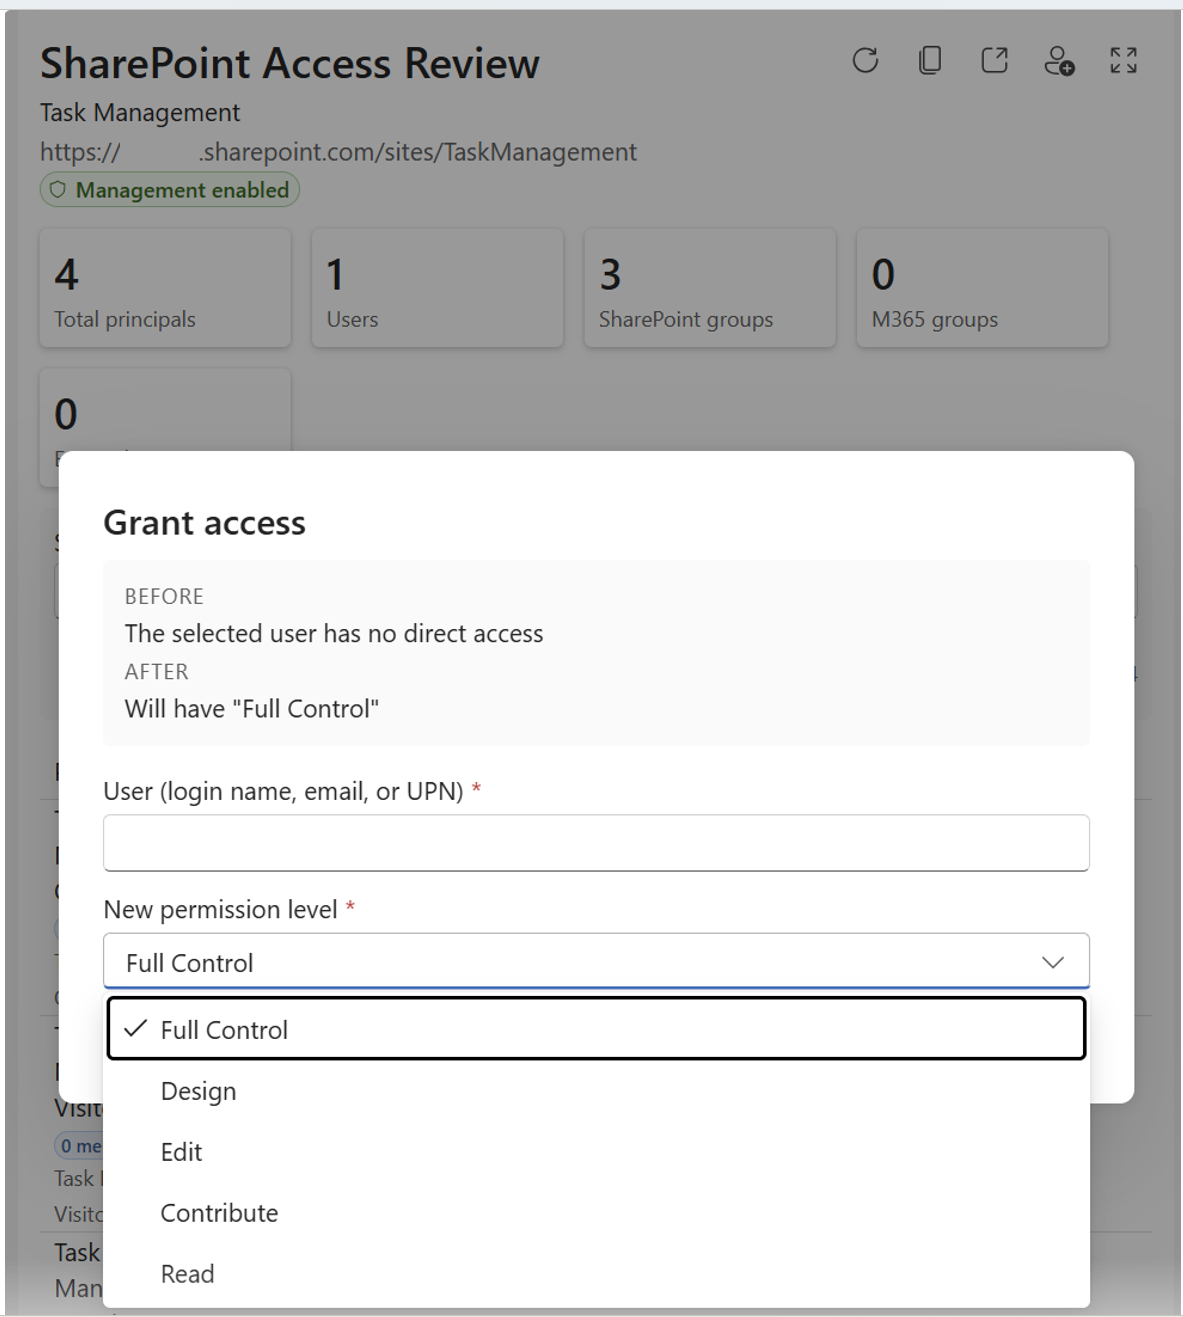1183x1317 pixels.
Task: Copy the access review report
Action: click(930, 61)
